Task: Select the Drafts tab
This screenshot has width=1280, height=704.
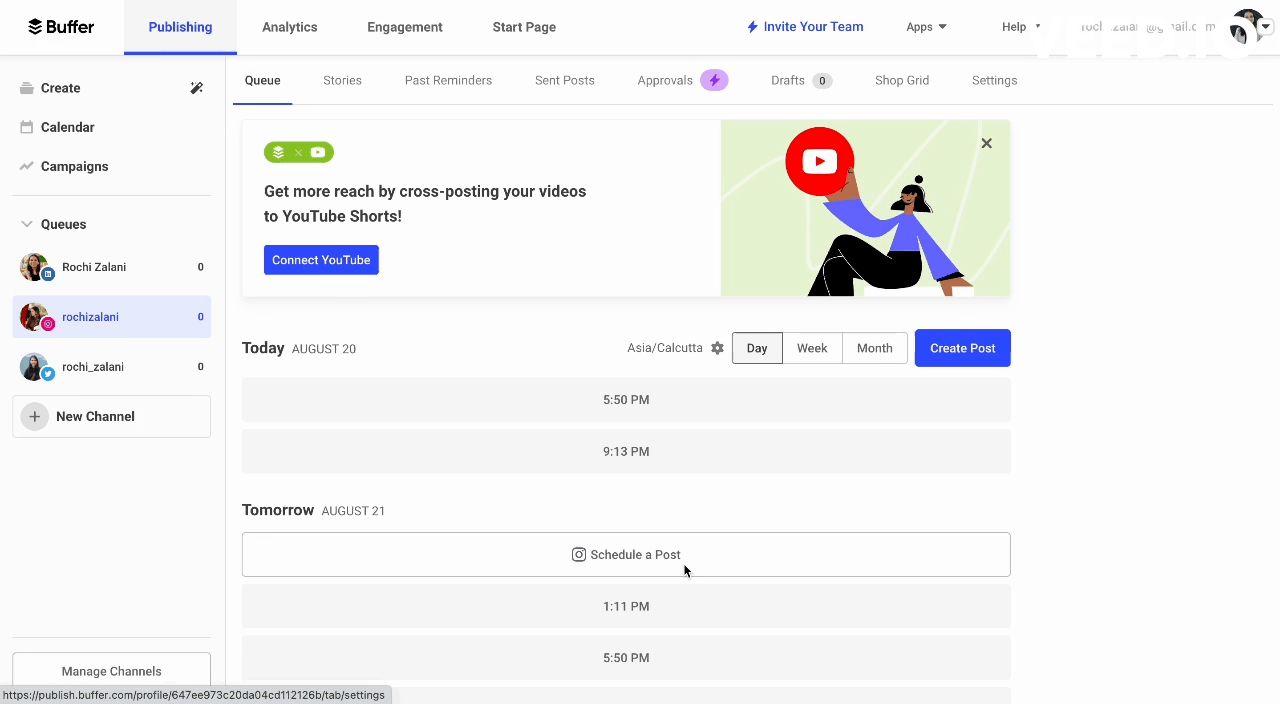Action: (801, 80)
